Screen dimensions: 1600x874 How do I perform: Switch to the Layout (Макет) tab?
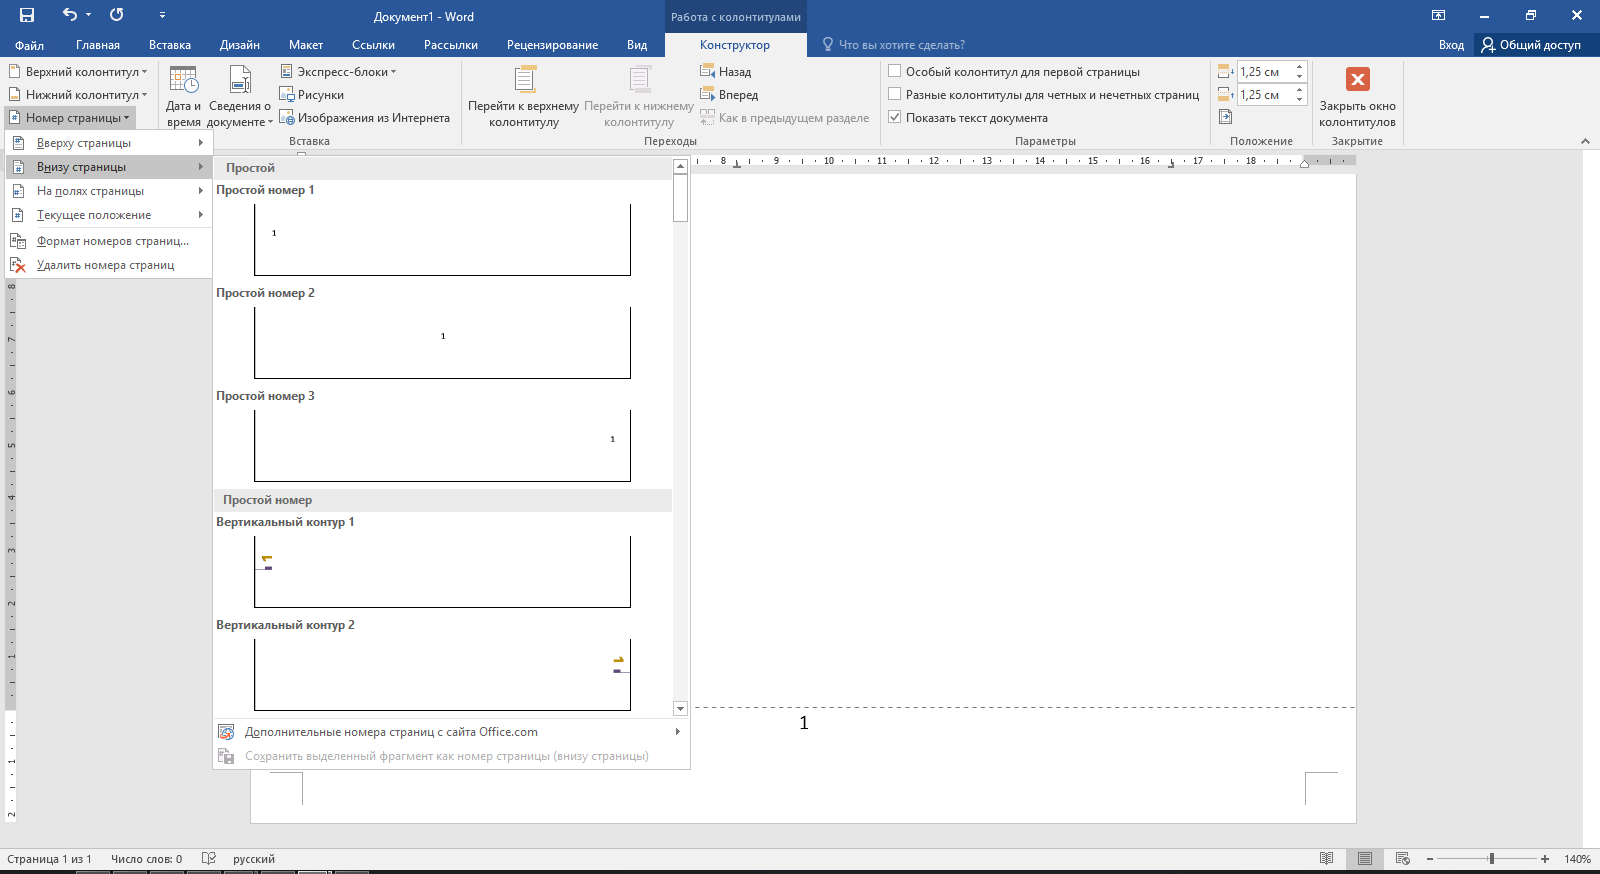306,45
